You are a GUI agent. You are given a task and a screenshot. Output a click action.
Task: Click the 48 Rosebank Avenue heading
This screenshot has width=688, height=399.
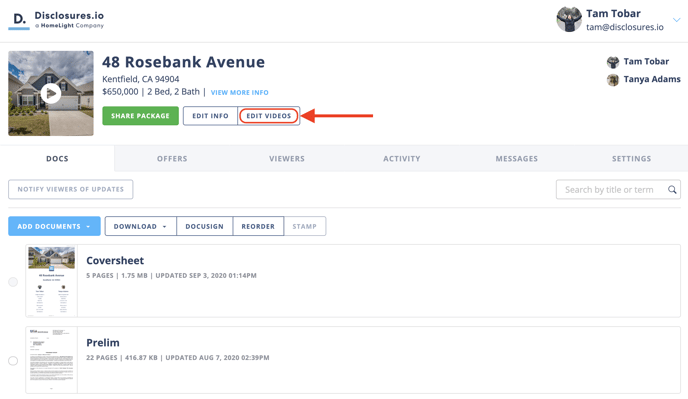tap(183, 62)
